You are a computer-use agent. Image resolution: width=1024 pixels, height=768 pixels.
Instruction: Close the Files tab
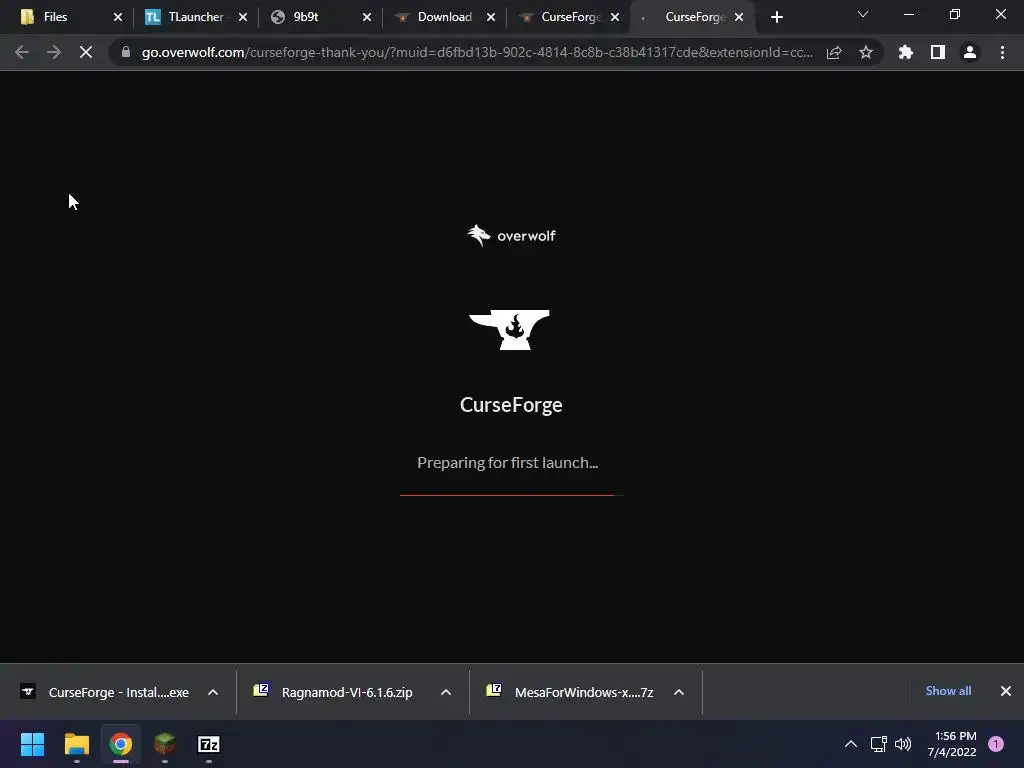[x=118, y=17]
